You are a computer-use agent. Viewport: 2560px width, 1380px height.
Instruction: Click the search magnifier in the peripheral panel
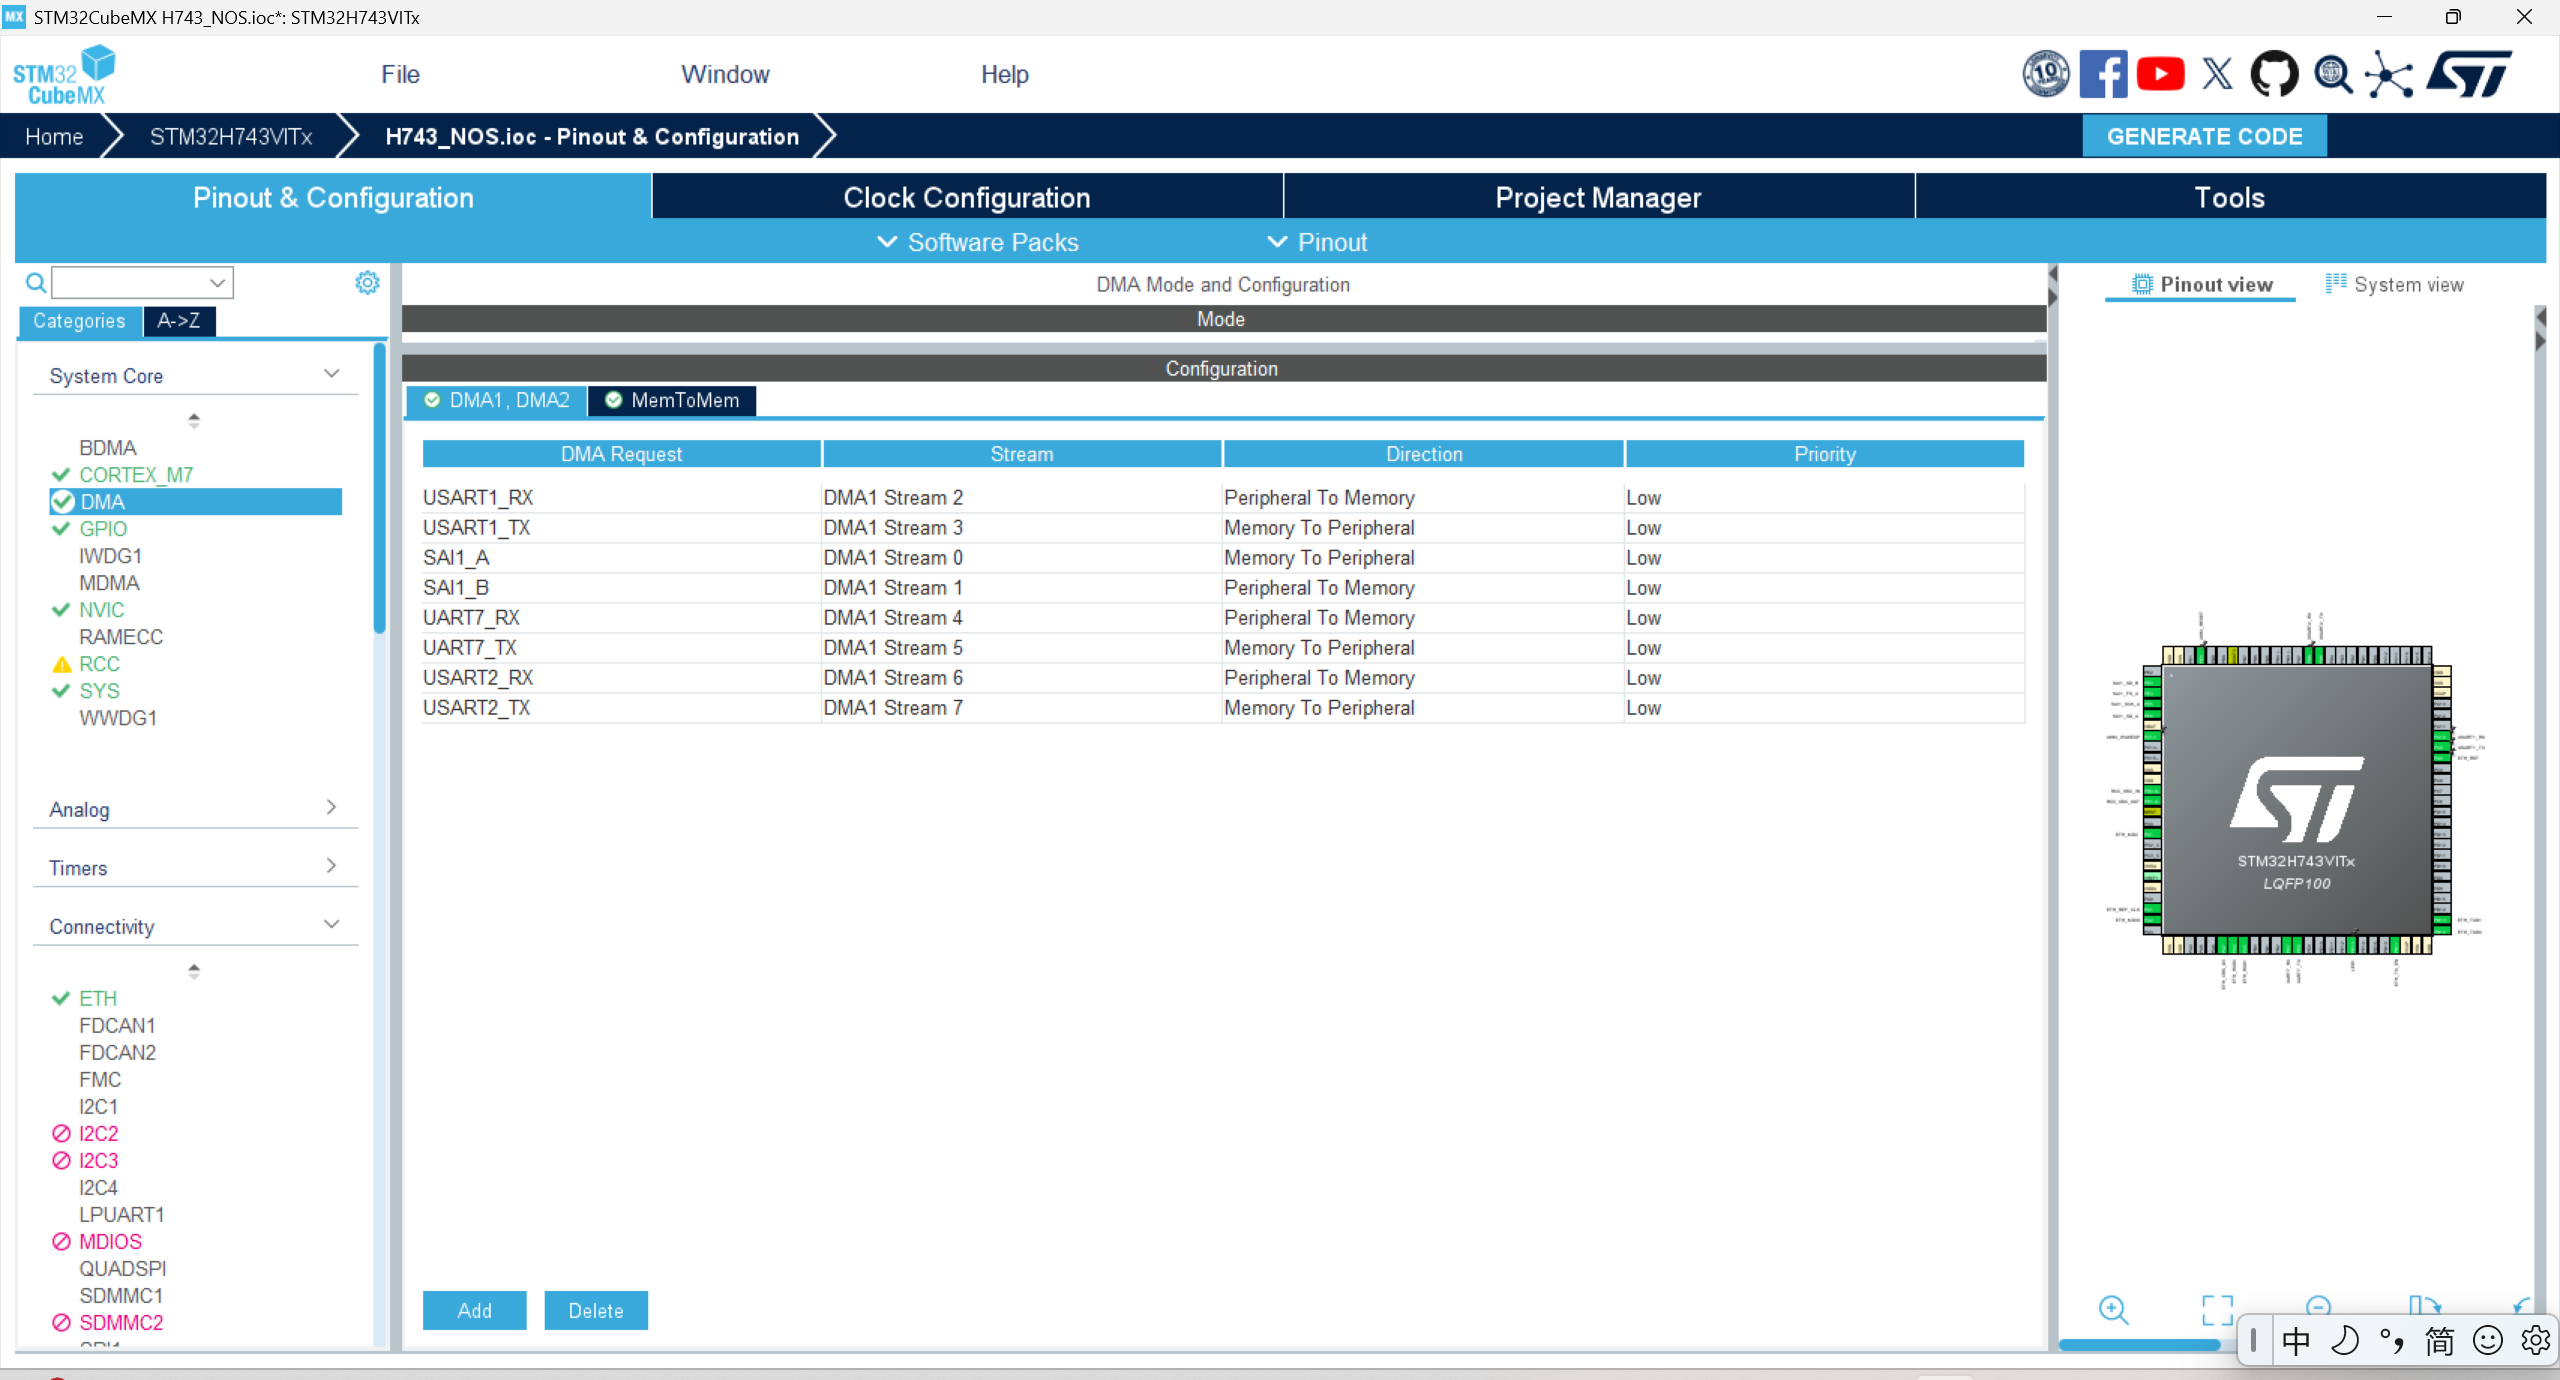(x=35, y=283)
